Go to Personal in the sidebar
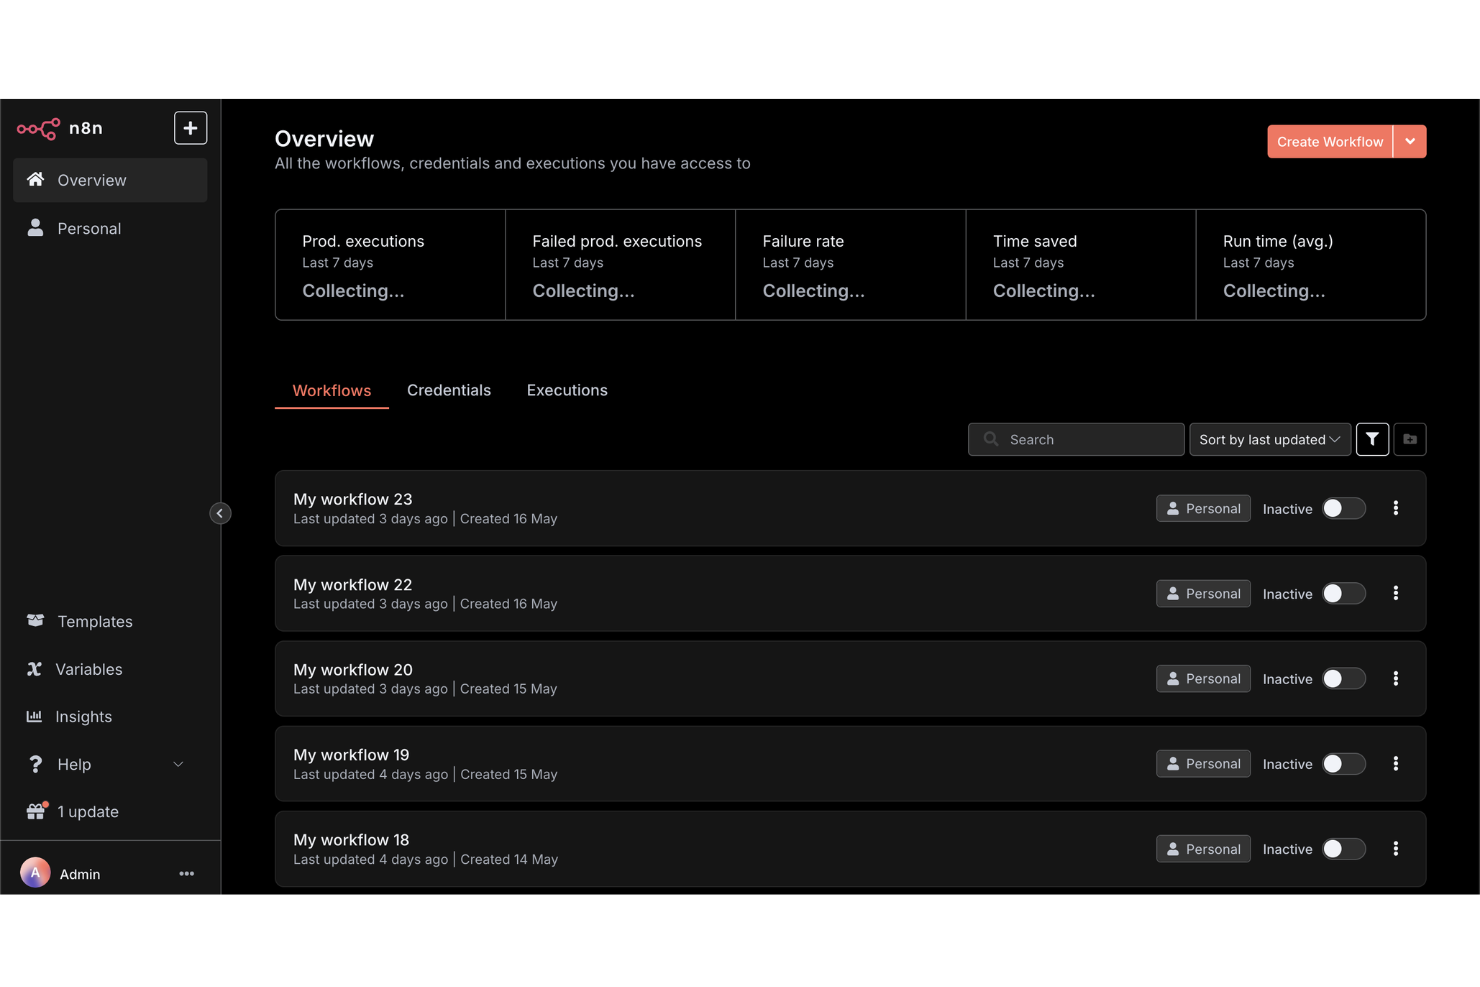This screenshot has height=987, width=1480. tap(88, 228)
